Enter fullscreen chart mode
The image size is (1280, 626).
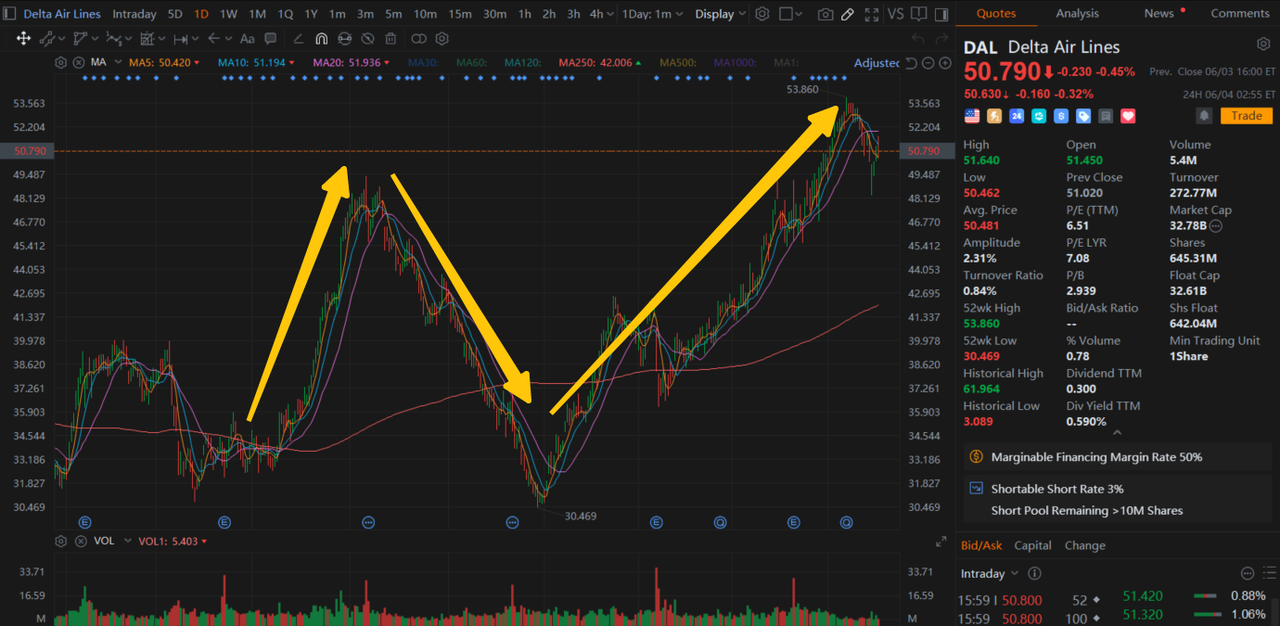click(872, 14)
